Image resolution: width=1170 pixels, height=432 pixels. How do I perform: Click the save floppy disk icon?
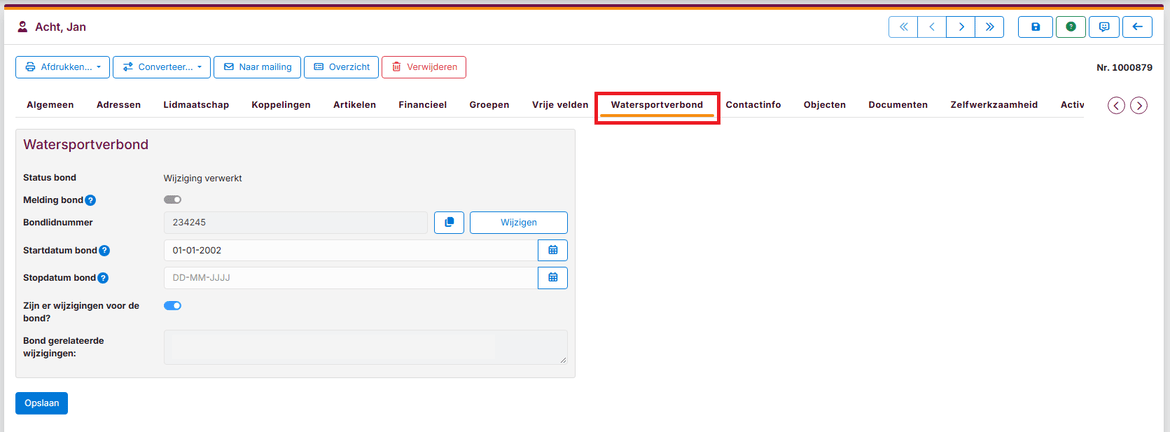[1036, 27]
